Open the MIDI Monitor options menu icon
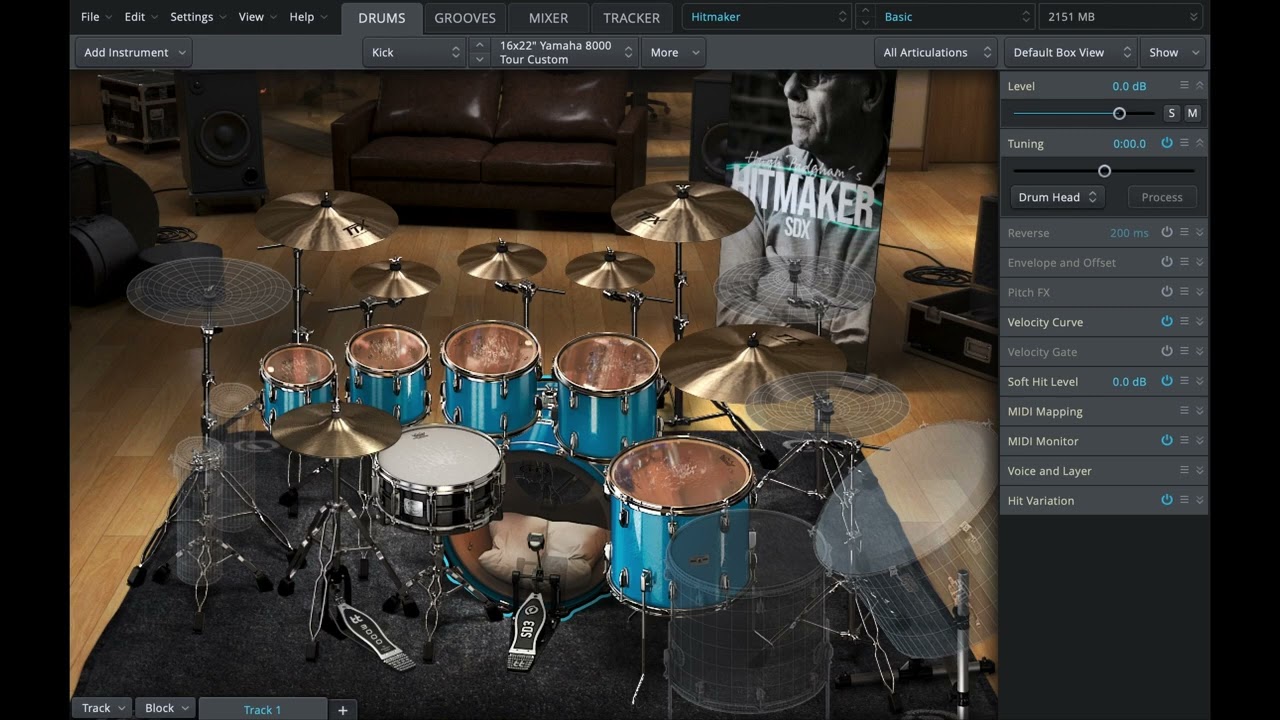1280x720 pixels. tap(1184, 440)
